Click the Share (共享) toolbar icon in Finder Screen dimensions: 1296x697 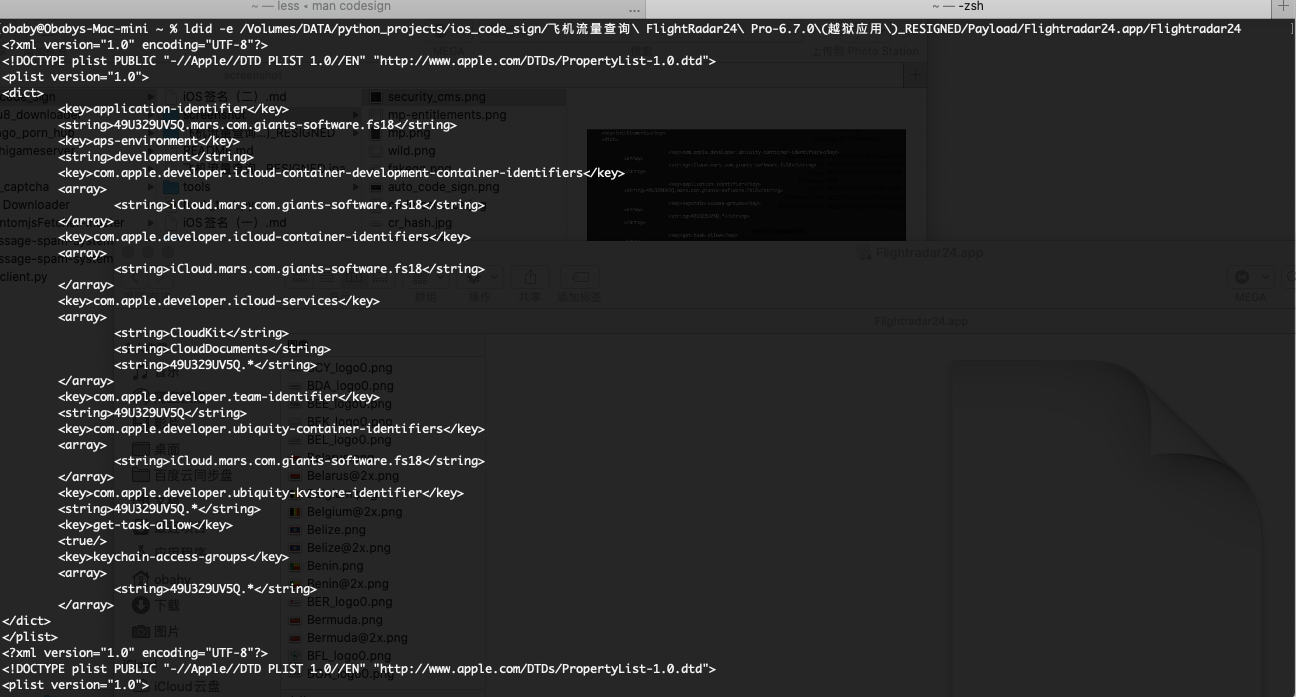530,276
